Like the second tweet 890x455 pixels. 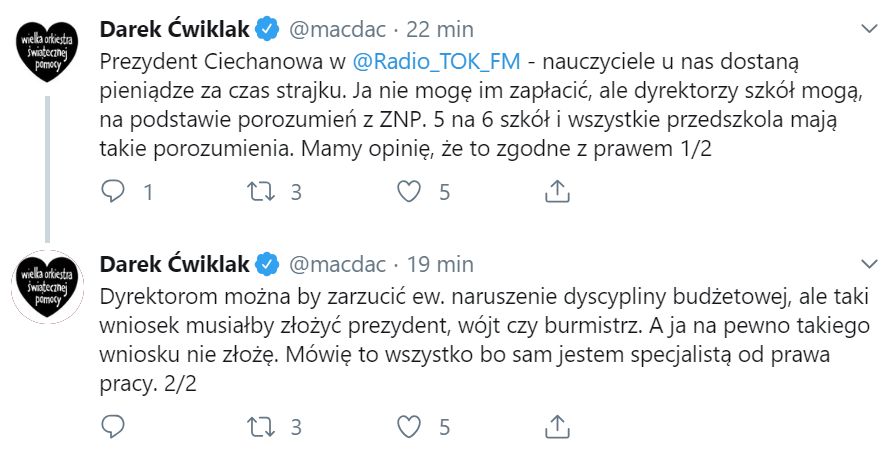click(x=409, y=427)
